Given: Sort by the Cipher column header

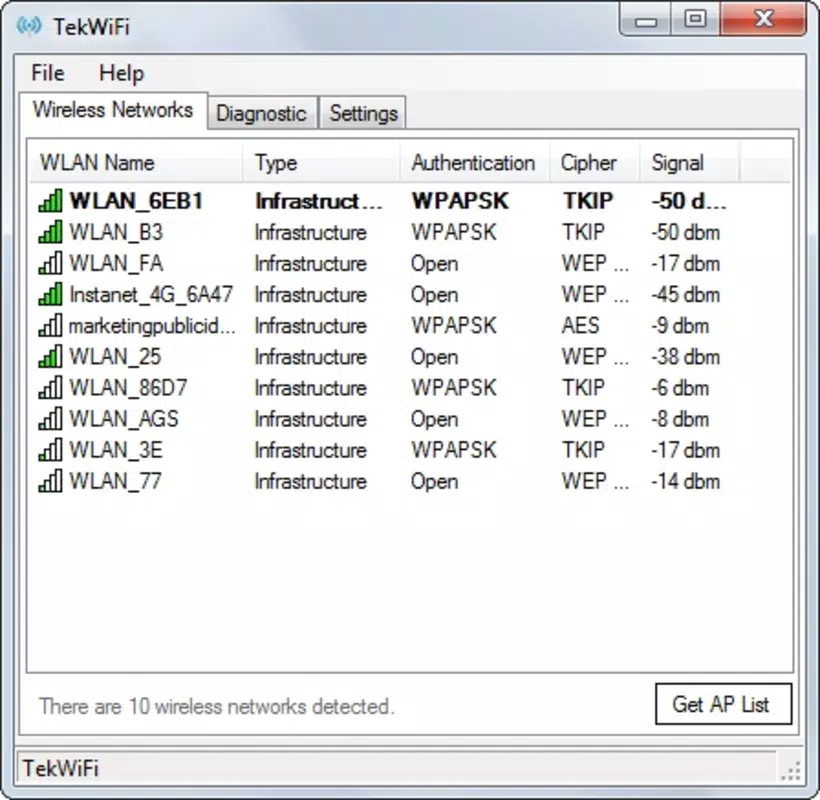Looking at the screenshot, I should pyautogui.click(x=594, y=163).
